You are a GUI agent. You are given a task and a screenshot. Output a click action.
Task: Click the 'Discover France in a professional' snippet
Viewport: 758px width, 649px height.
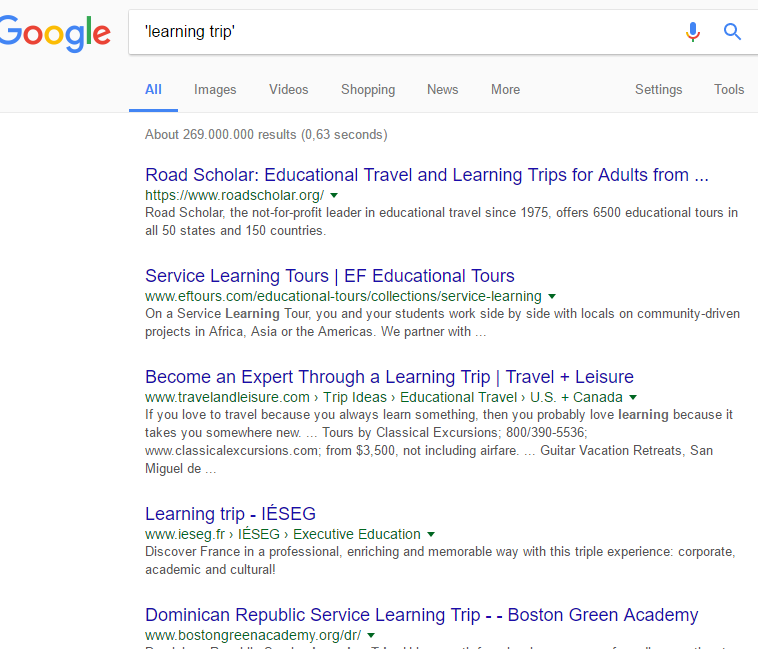[x=440, y=561]
